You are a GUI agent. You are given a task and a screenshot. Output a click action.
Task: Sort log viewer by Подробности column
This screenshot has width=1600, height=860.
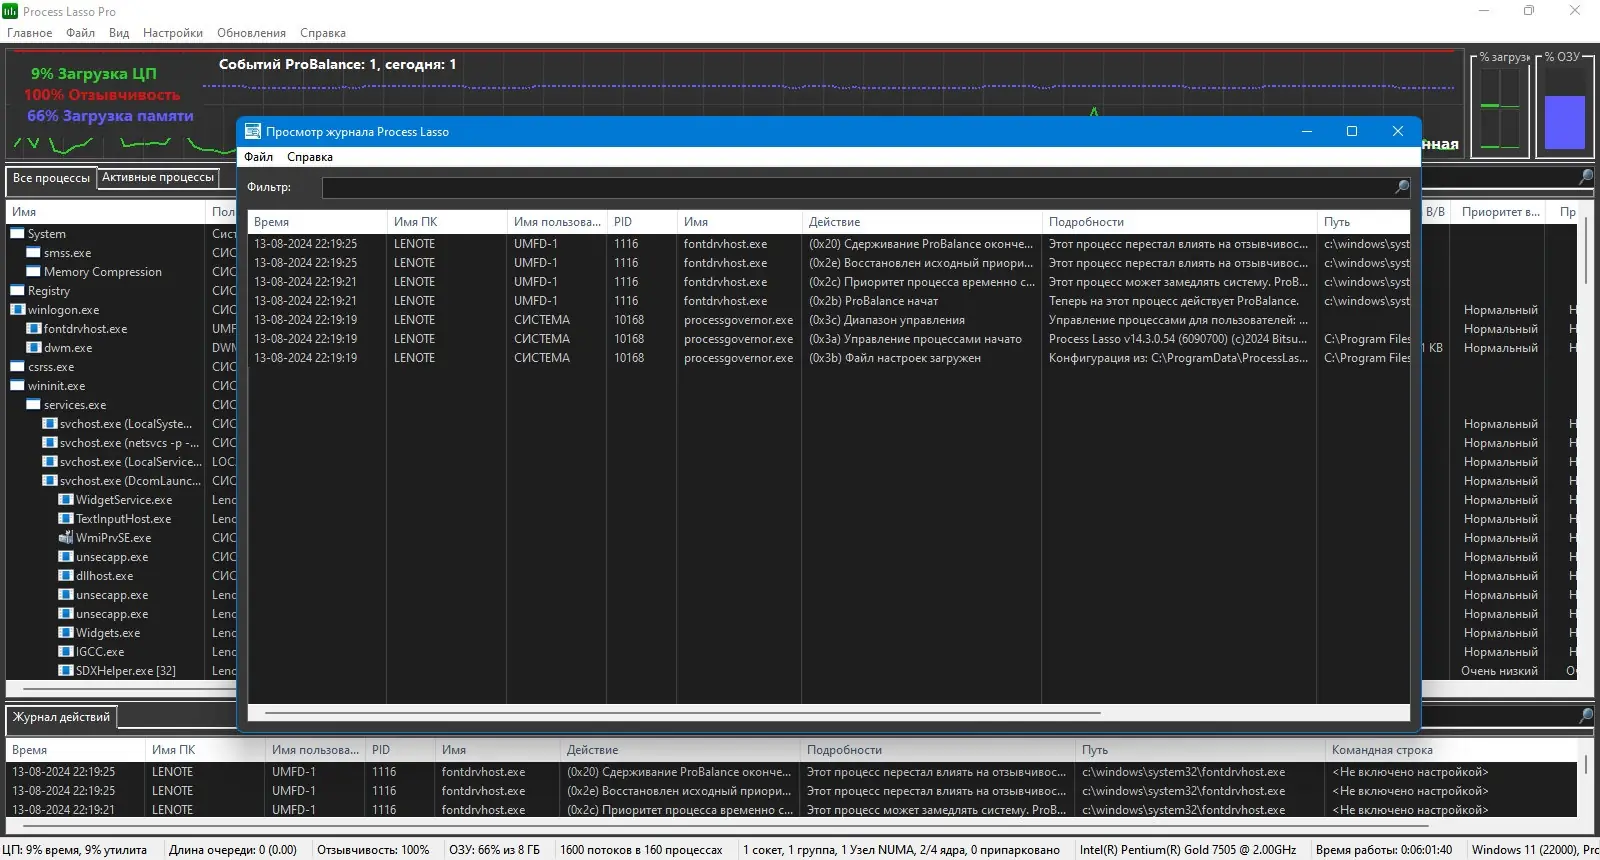tap(1180, 222)
